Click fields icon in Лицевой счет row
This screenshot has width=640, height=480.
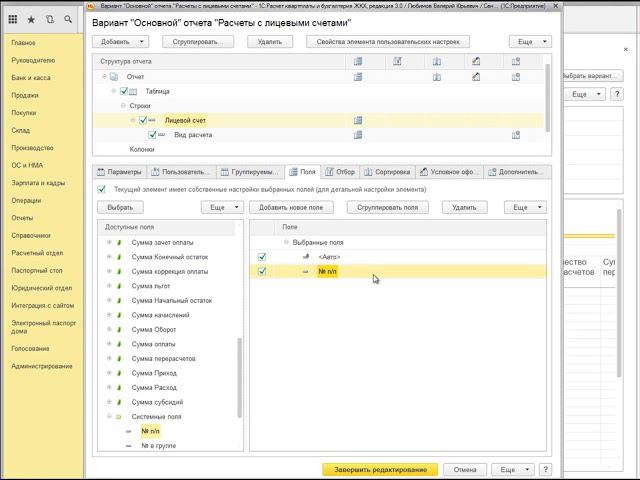(358, 120)
